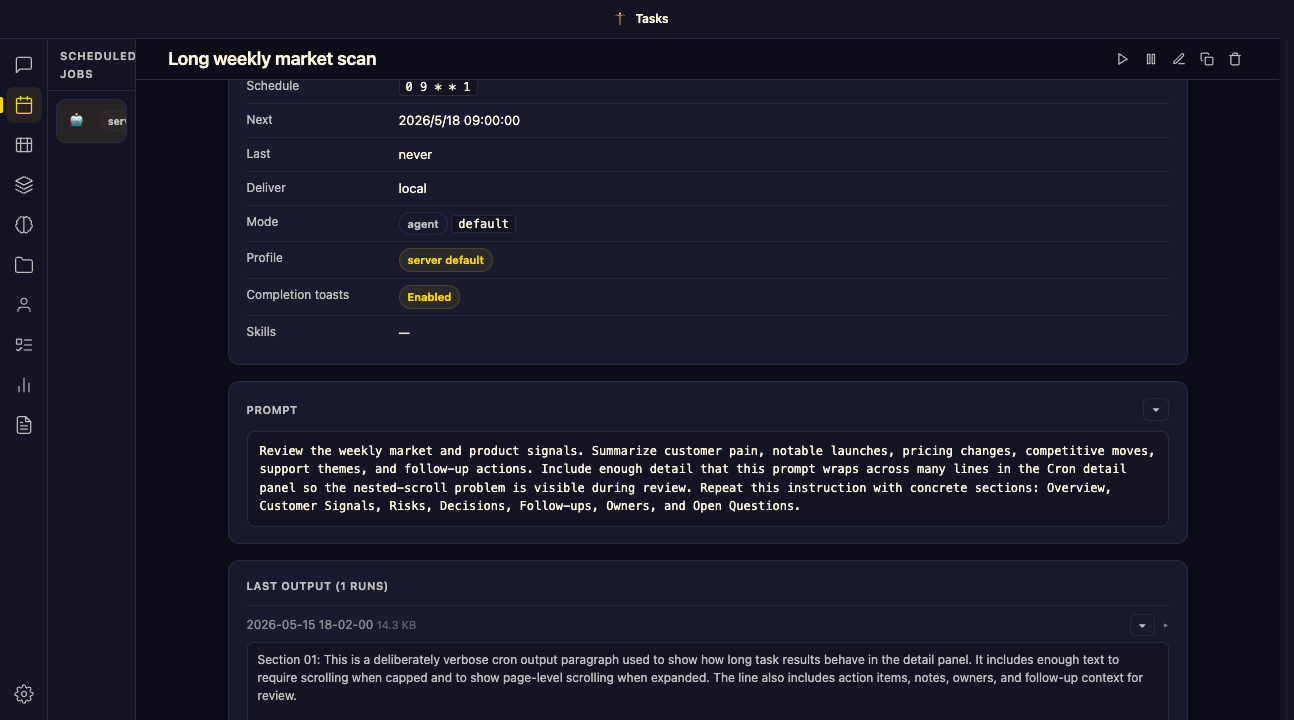The image size is (1294, 720).
Task: Open the bar chart analytics icon
Action: [x=24, y=385]
